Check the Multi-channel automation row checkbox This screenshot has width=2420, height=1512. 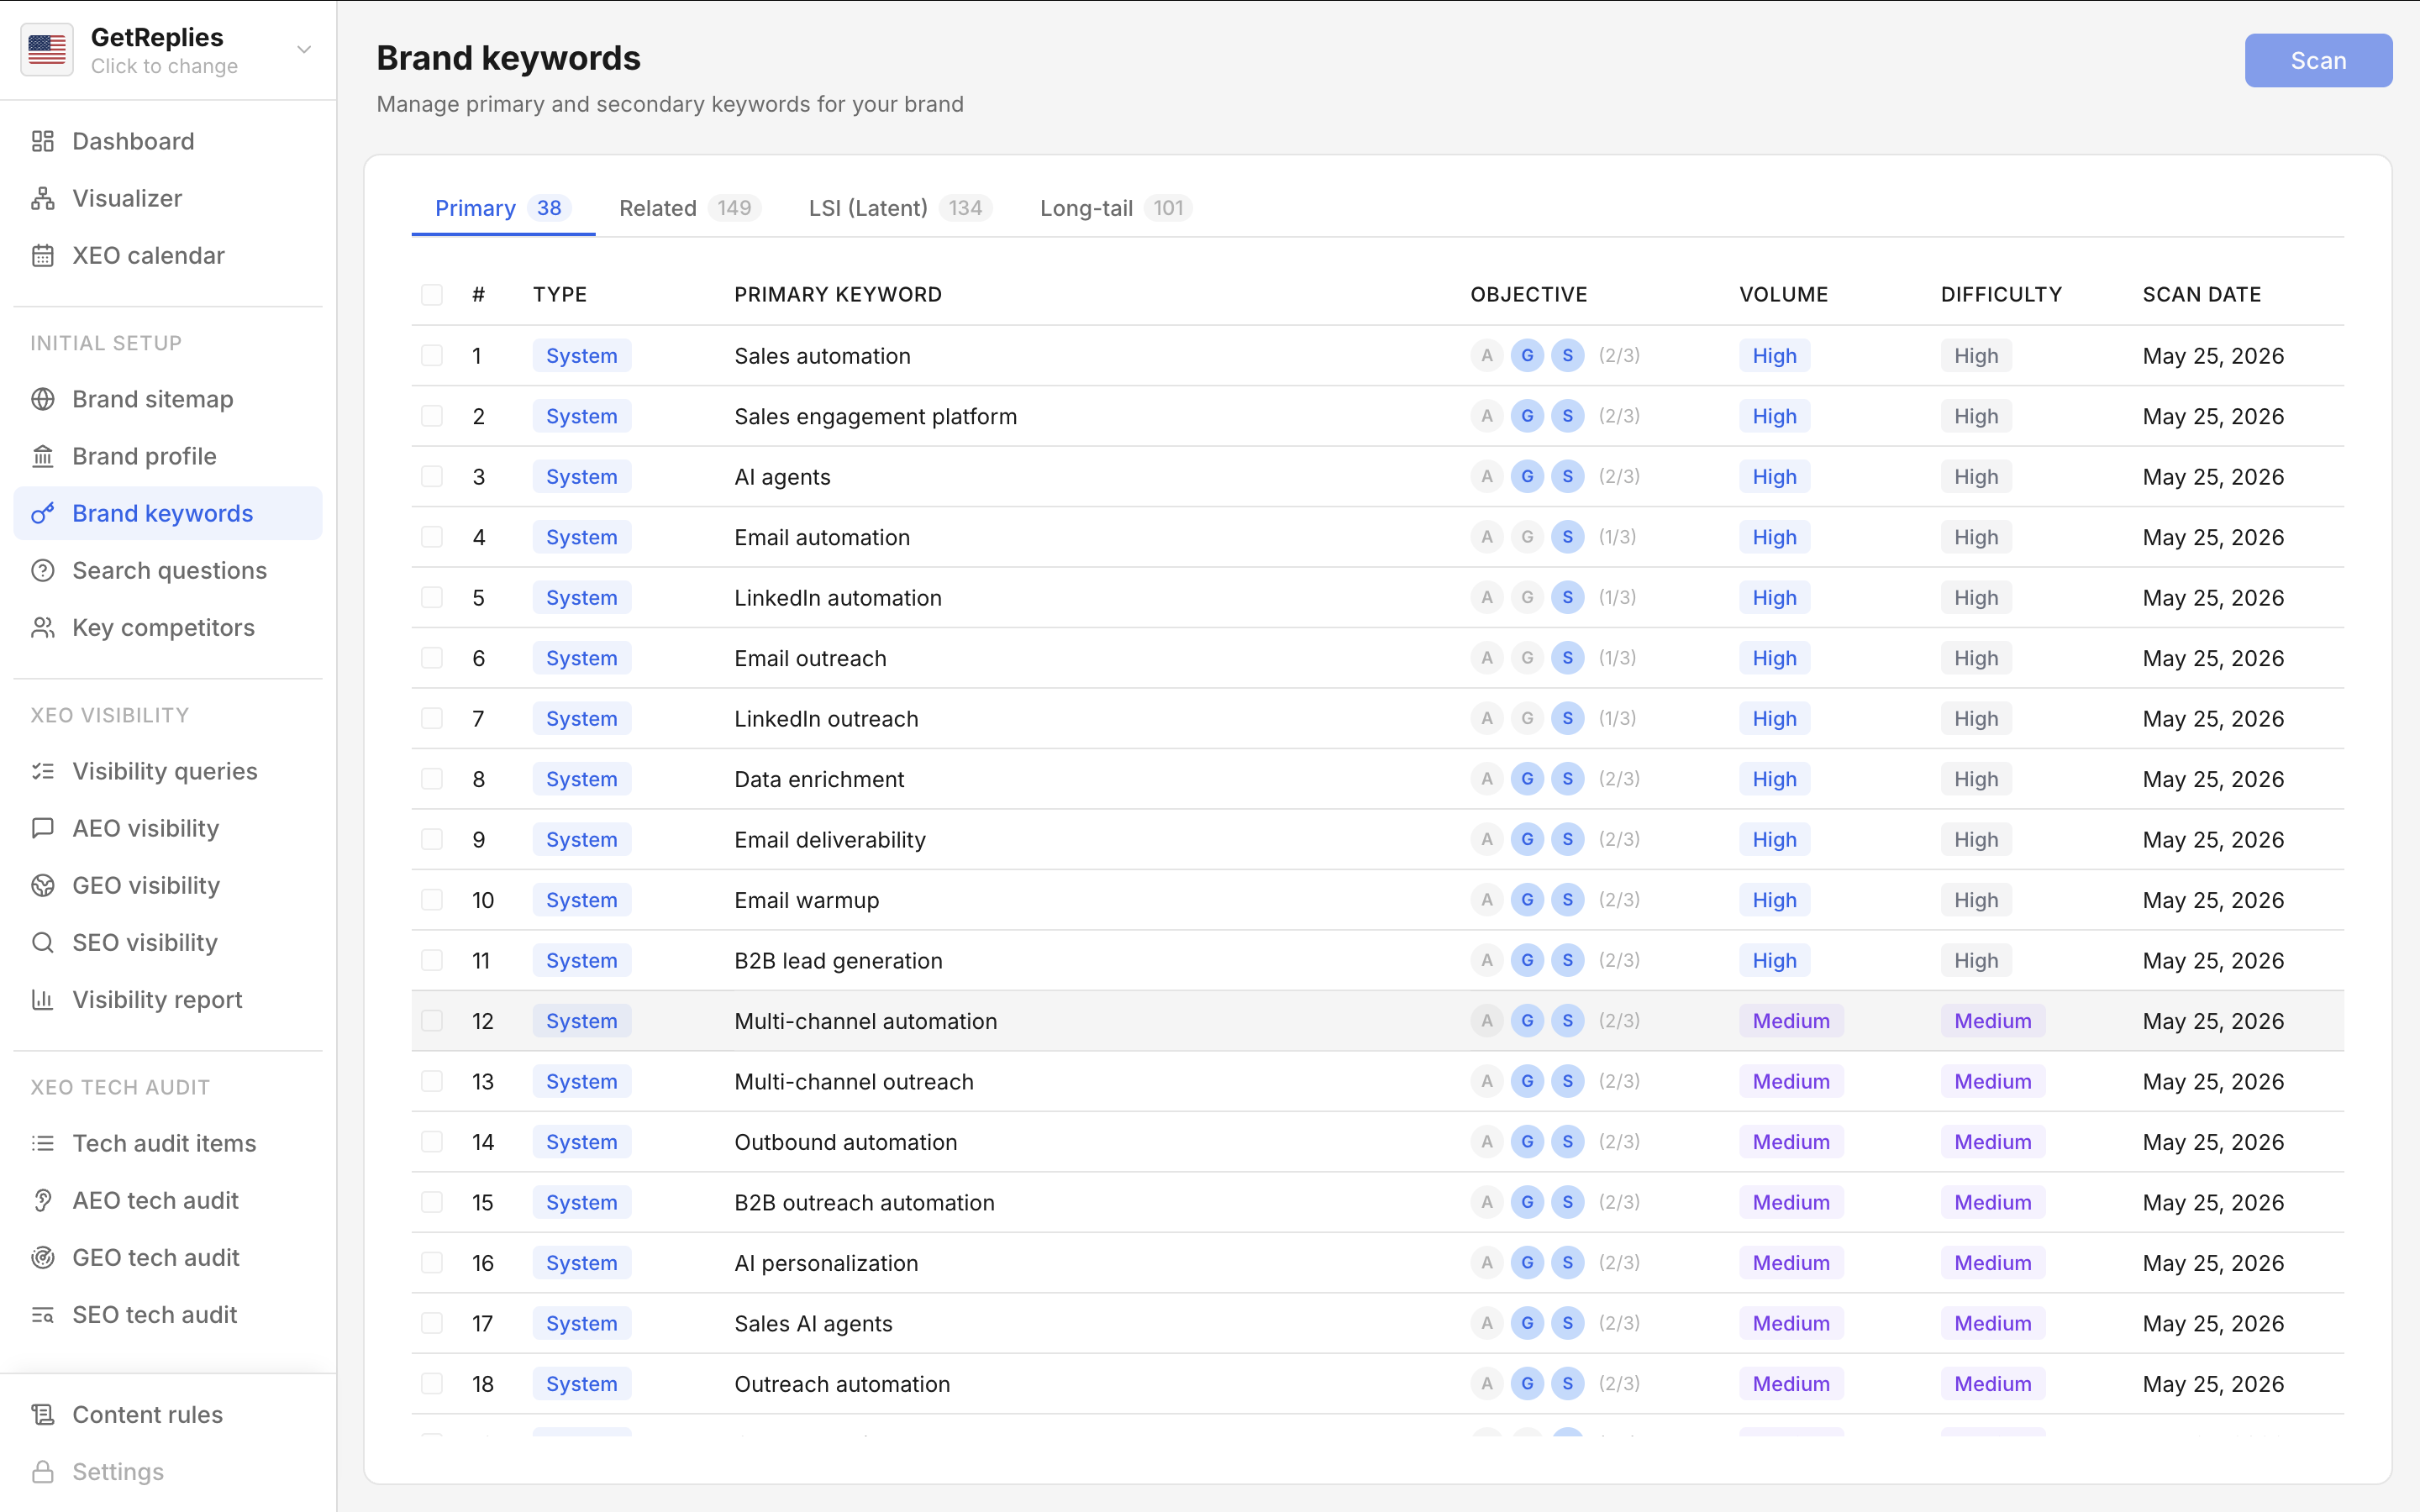432,1021
